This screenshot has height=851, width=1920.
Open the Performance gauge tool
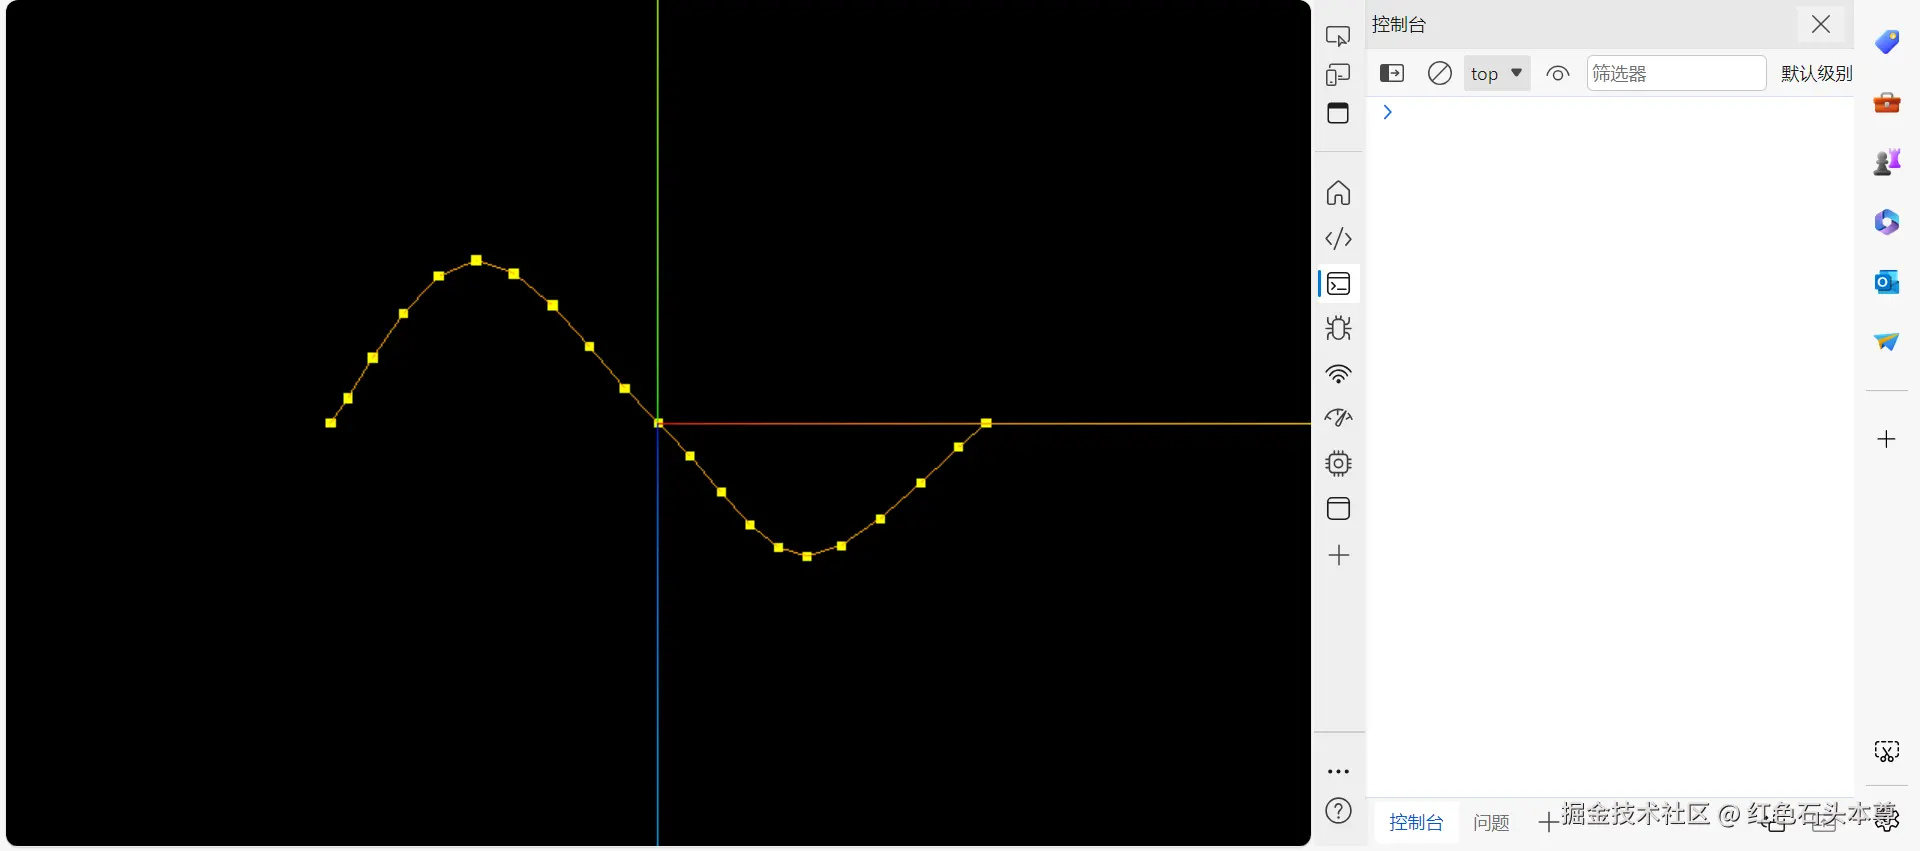point(1338,418)
